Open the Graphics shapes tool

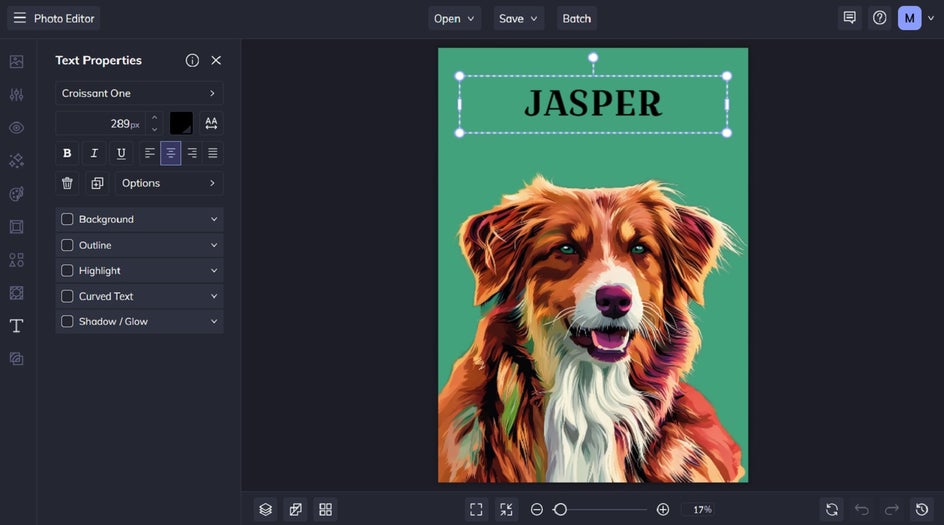(16, 260)
